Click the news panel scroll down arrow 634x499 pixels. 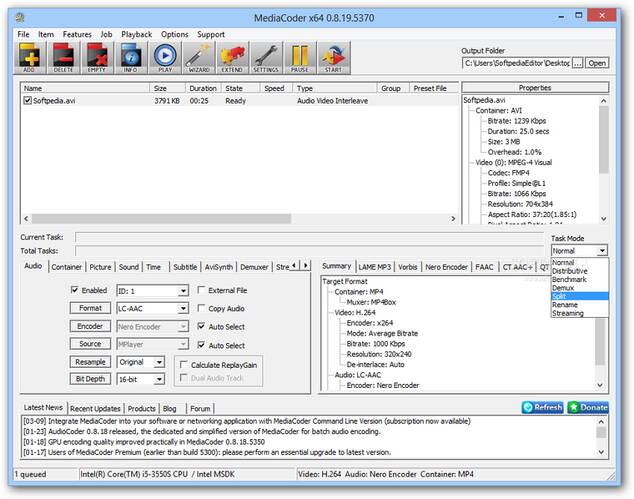tap(601, 452)
